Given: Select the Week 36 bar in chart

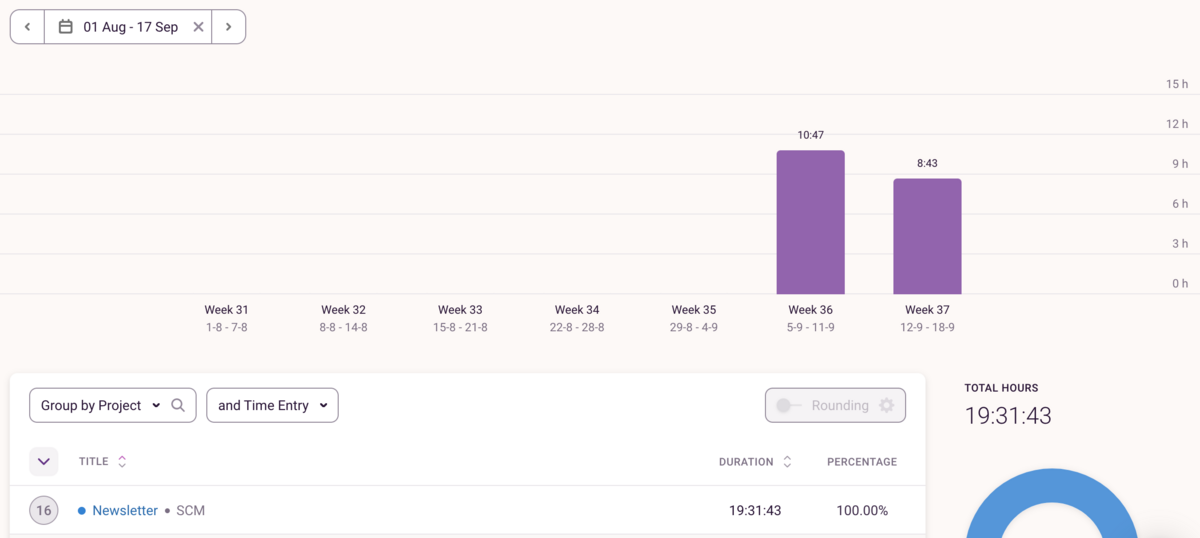Looking at the screenshot, I should [x=811, y=222].
